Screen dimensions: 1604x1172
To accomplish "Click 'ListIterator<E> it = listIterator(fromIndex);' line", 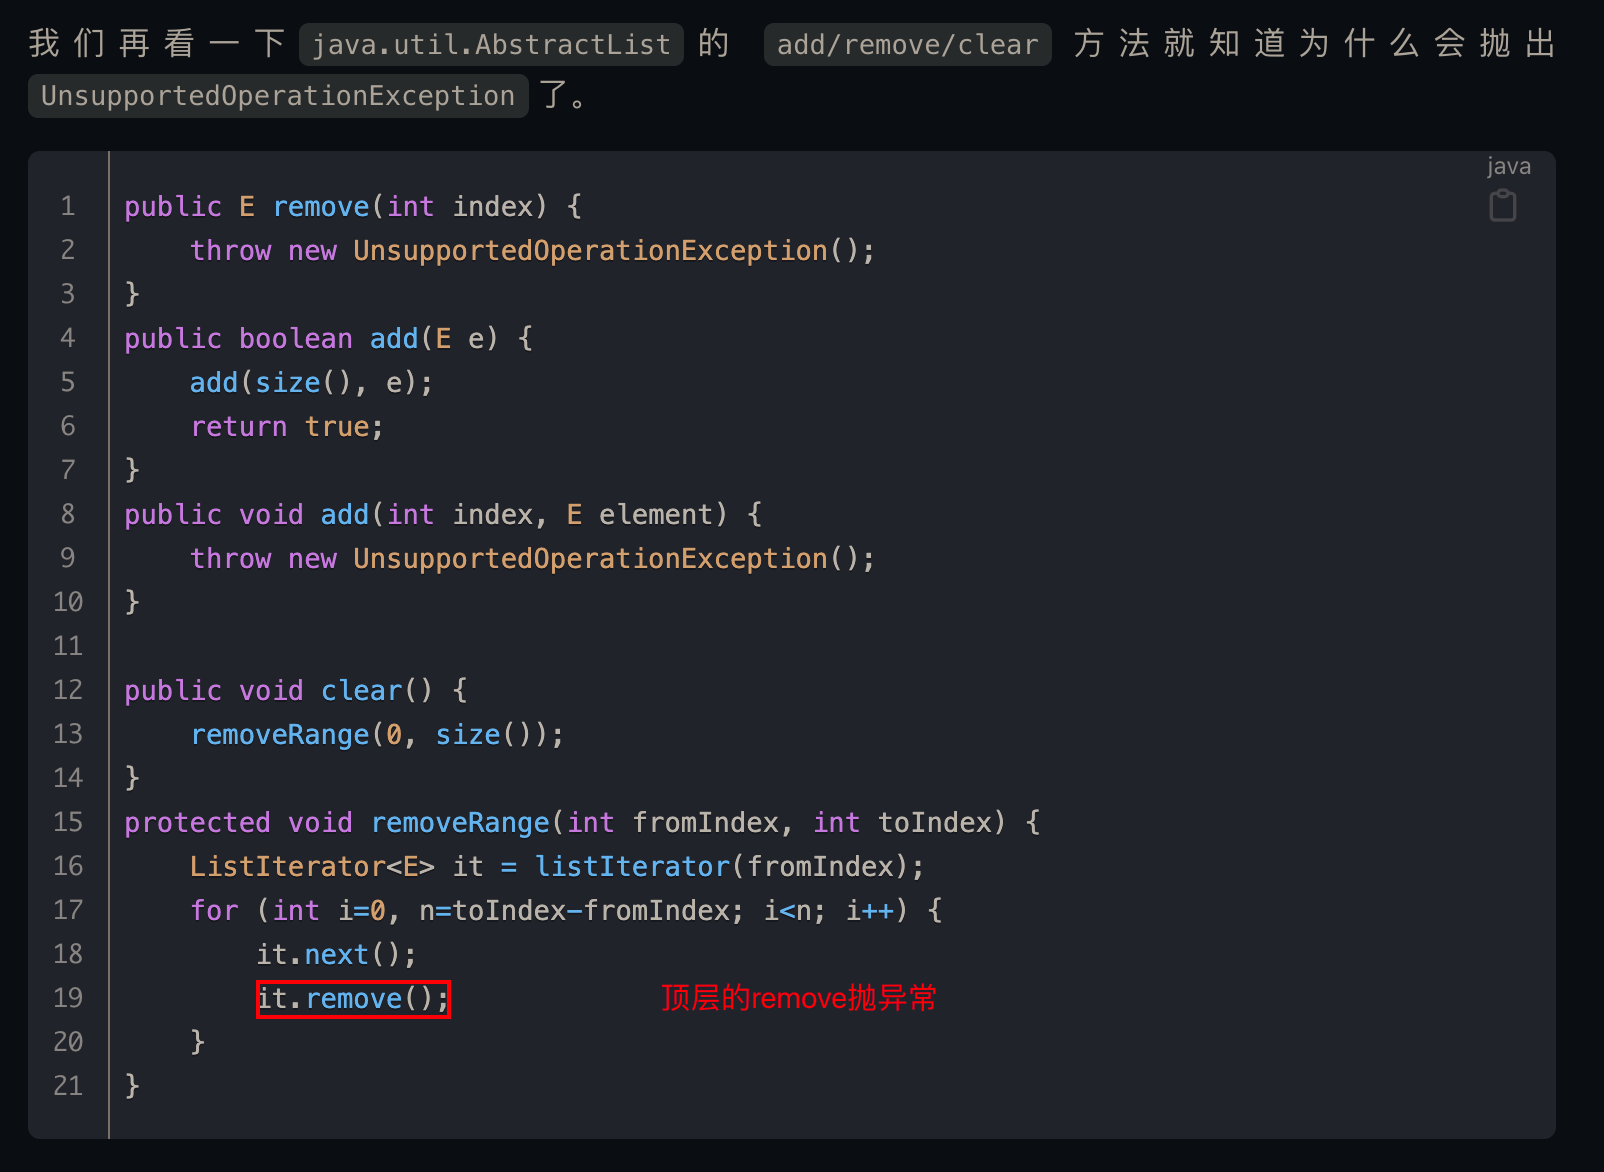I will (x=557, y=866).
